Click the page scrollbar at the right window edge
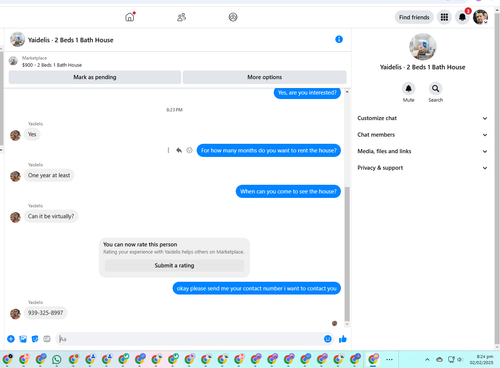500x368 pixels. 497,180
